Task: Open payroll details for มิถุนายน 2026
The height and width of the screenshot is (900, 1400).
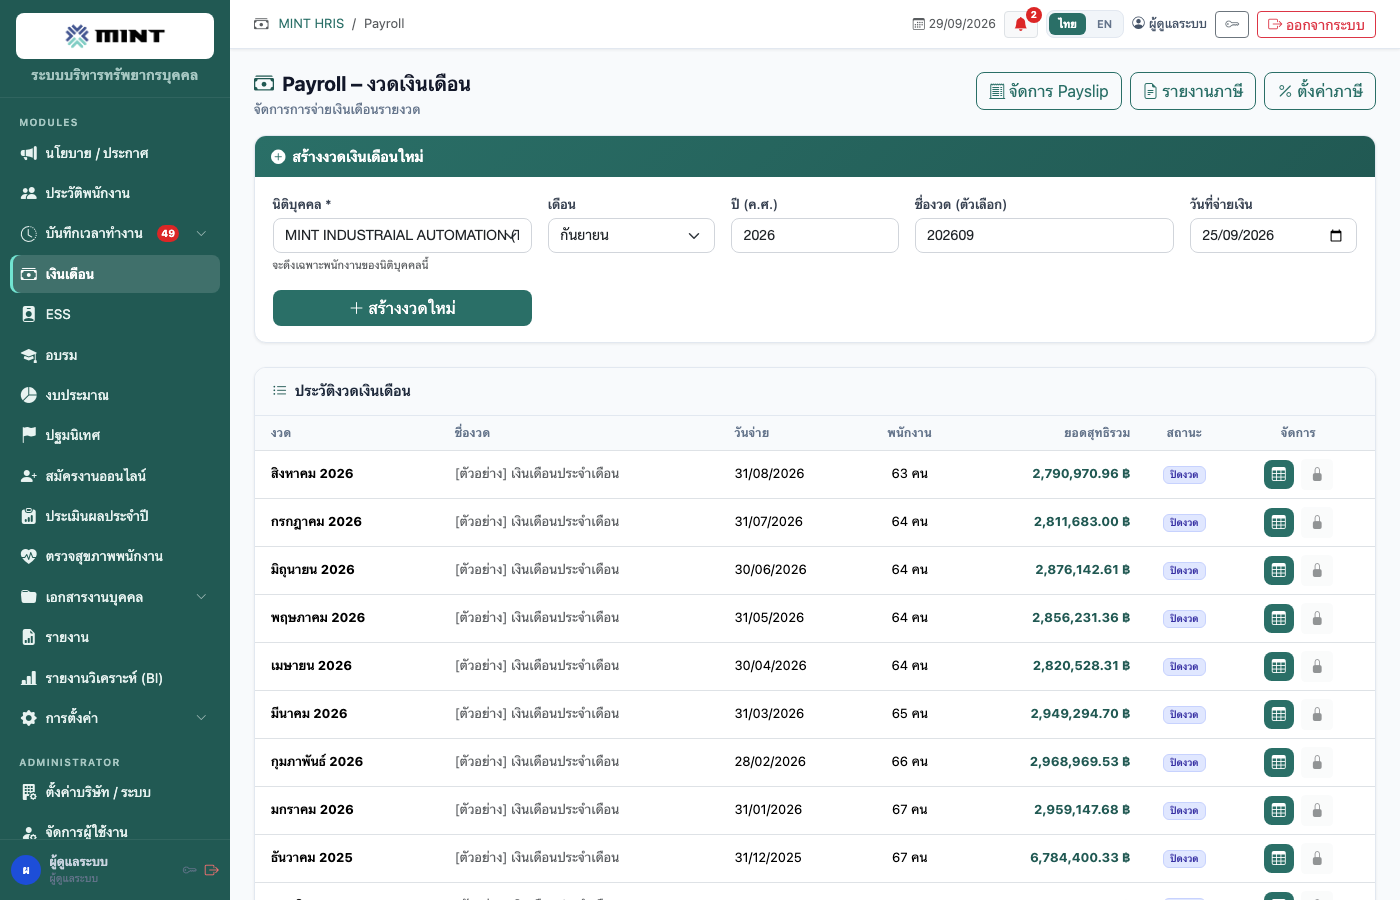Action: [1279, 571]
